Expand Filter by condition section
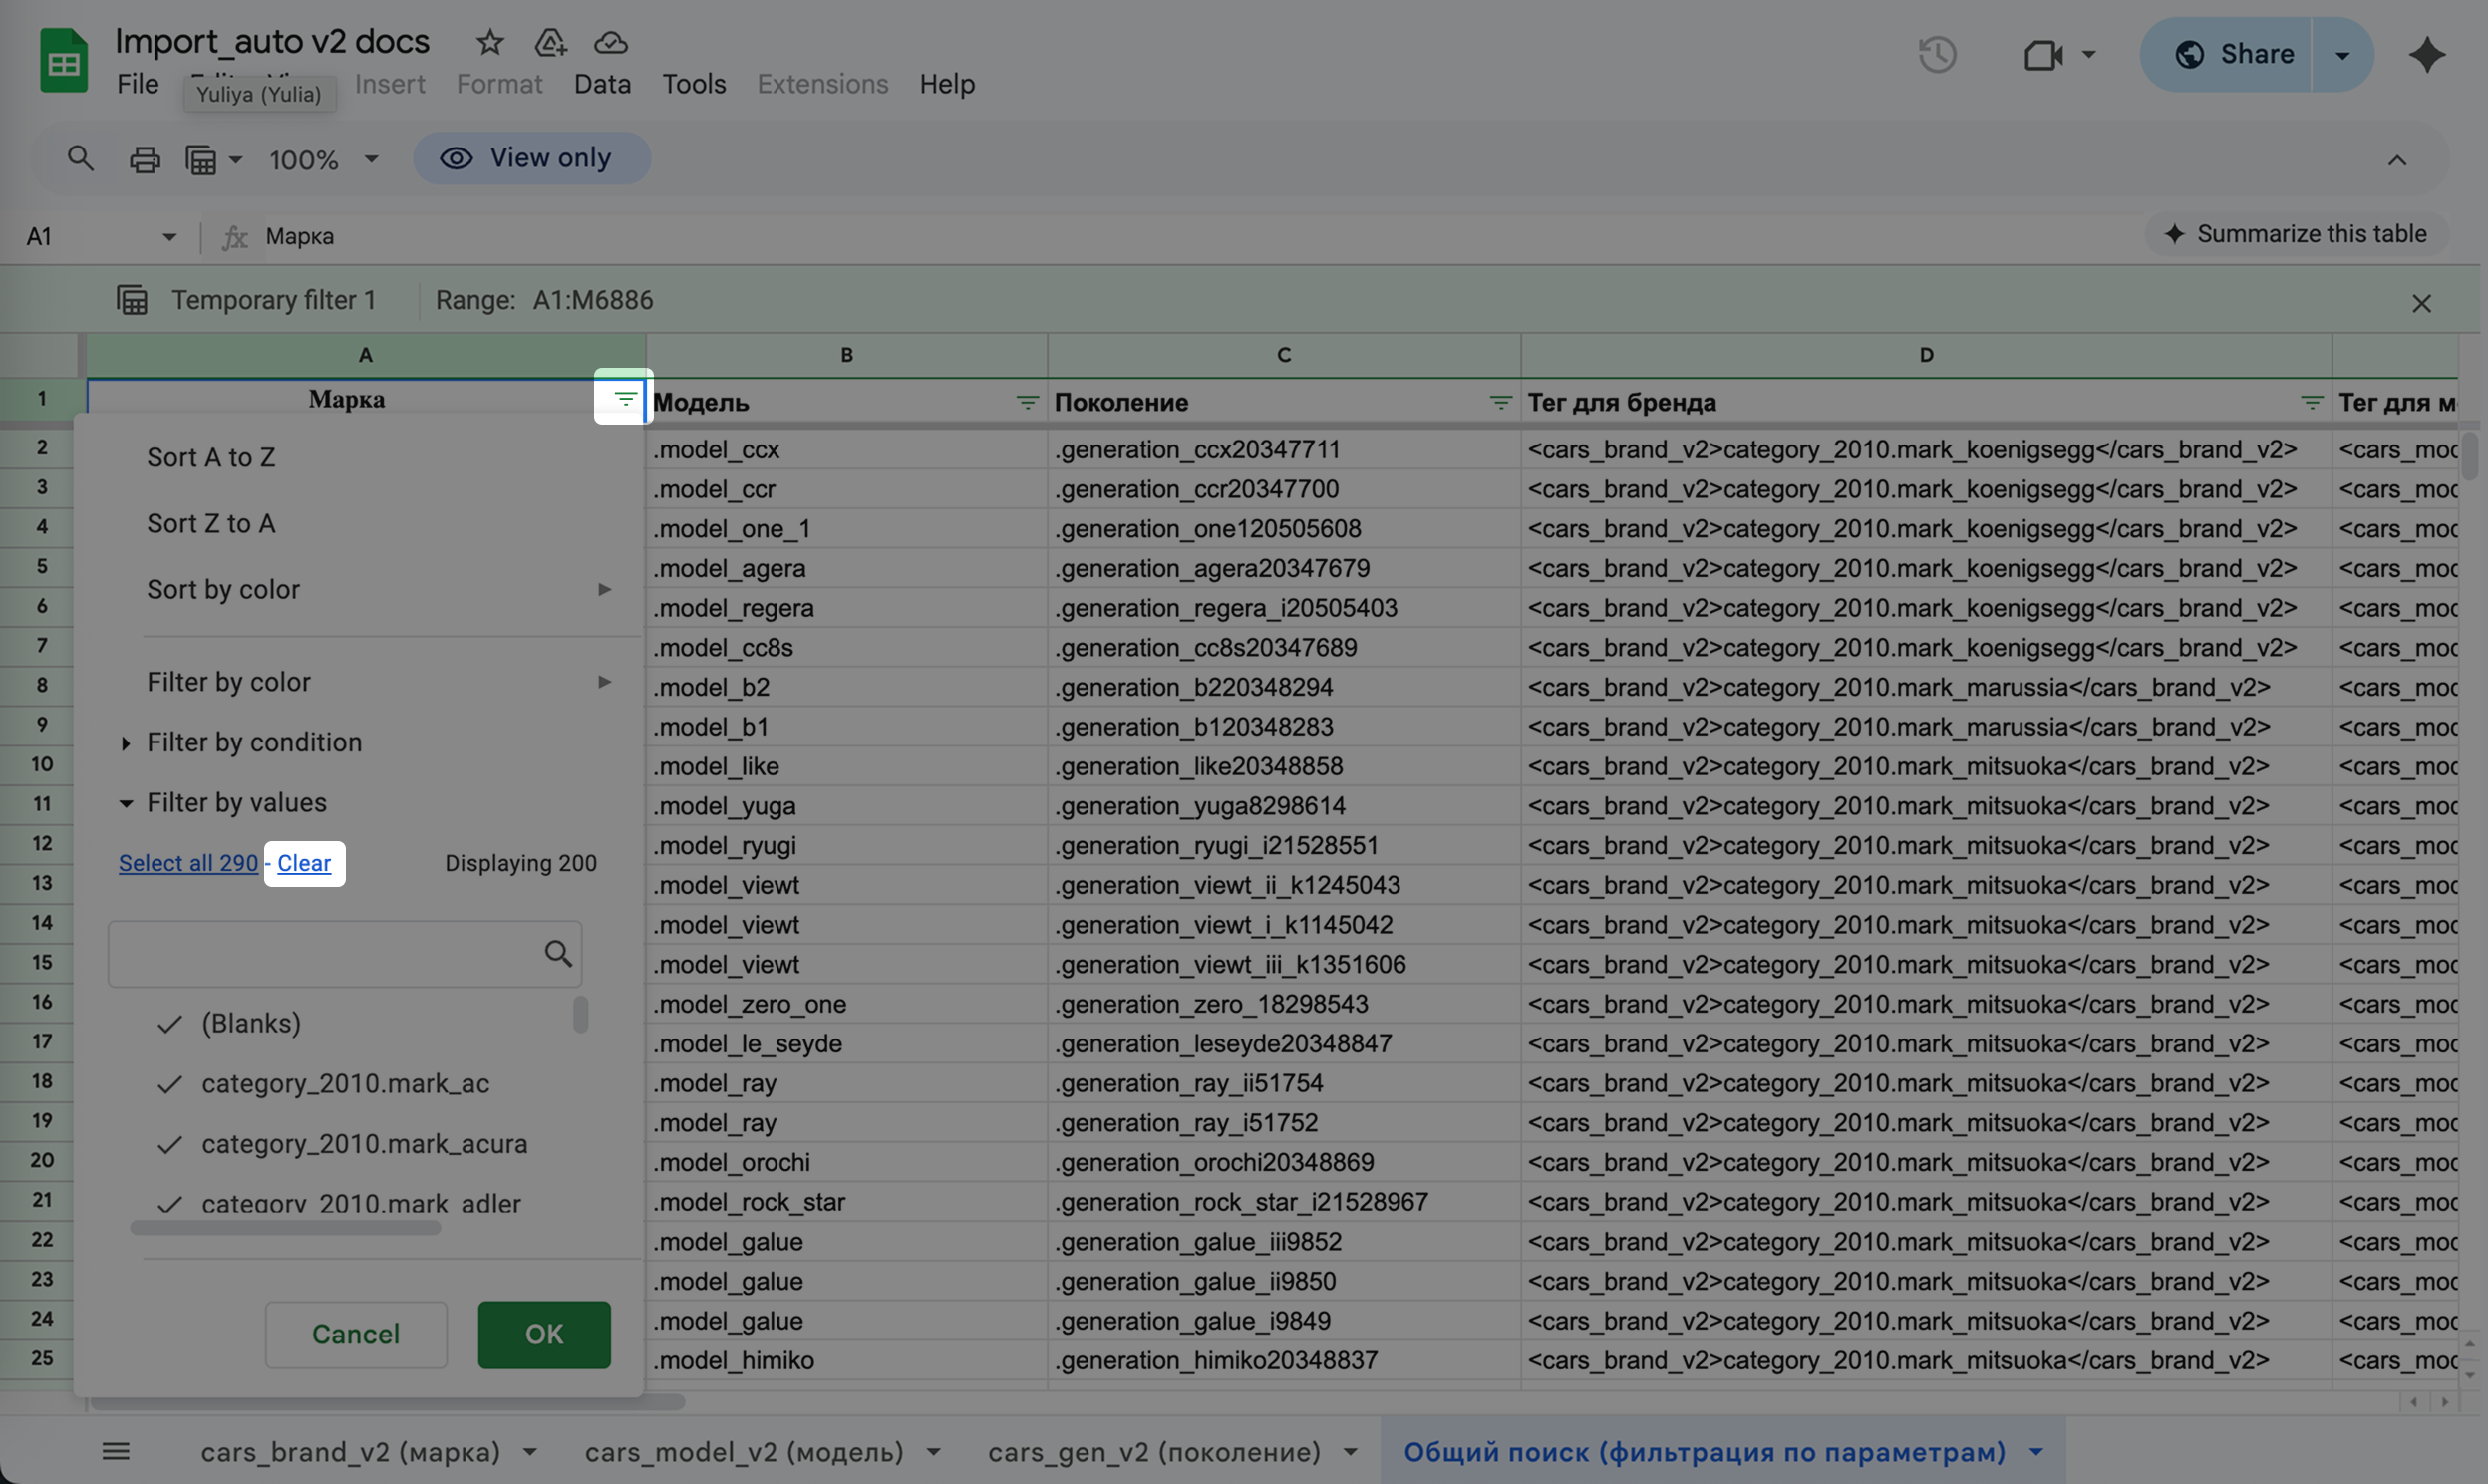Screen dimensions: 2488x1484 click(253, 742)
